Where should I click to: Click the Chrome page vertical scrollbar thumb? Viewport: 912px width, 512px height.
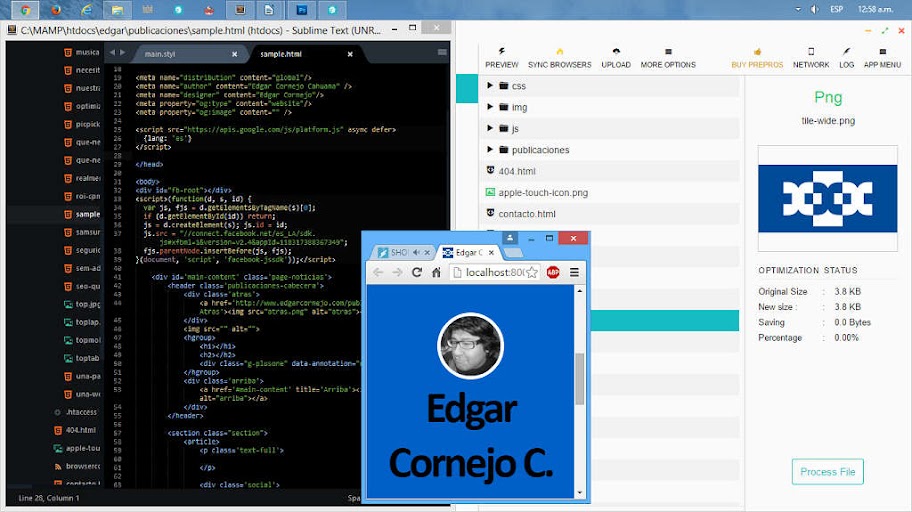click(x=579, y=378)
